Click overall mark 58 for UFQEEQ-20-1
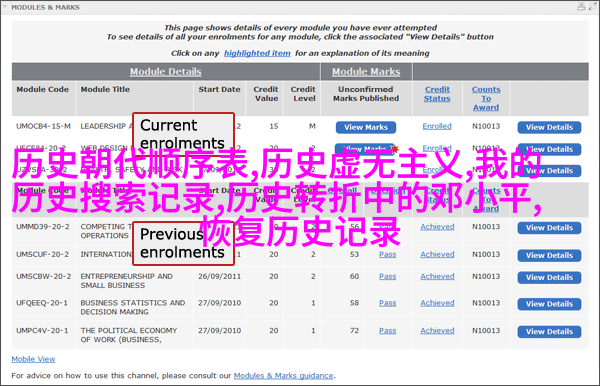Viewport: 600px width, 386px height. point(354,303)
